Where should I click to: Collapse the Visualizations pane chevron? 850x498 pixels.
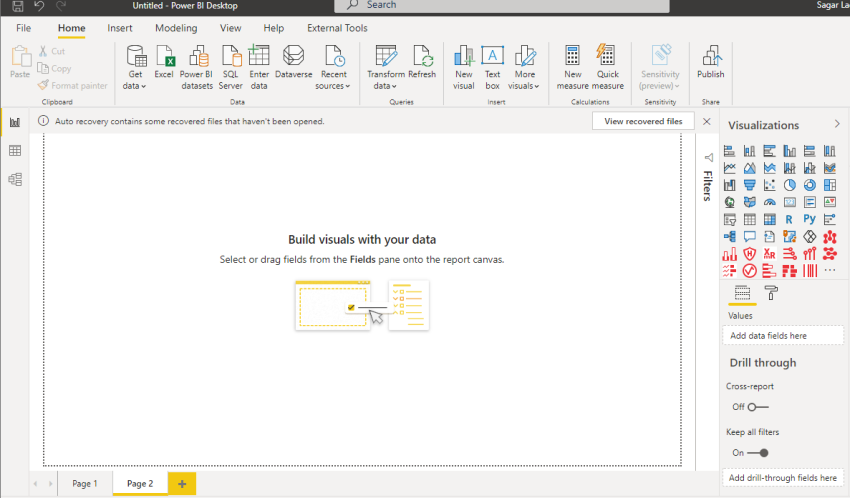click(837, 124)
